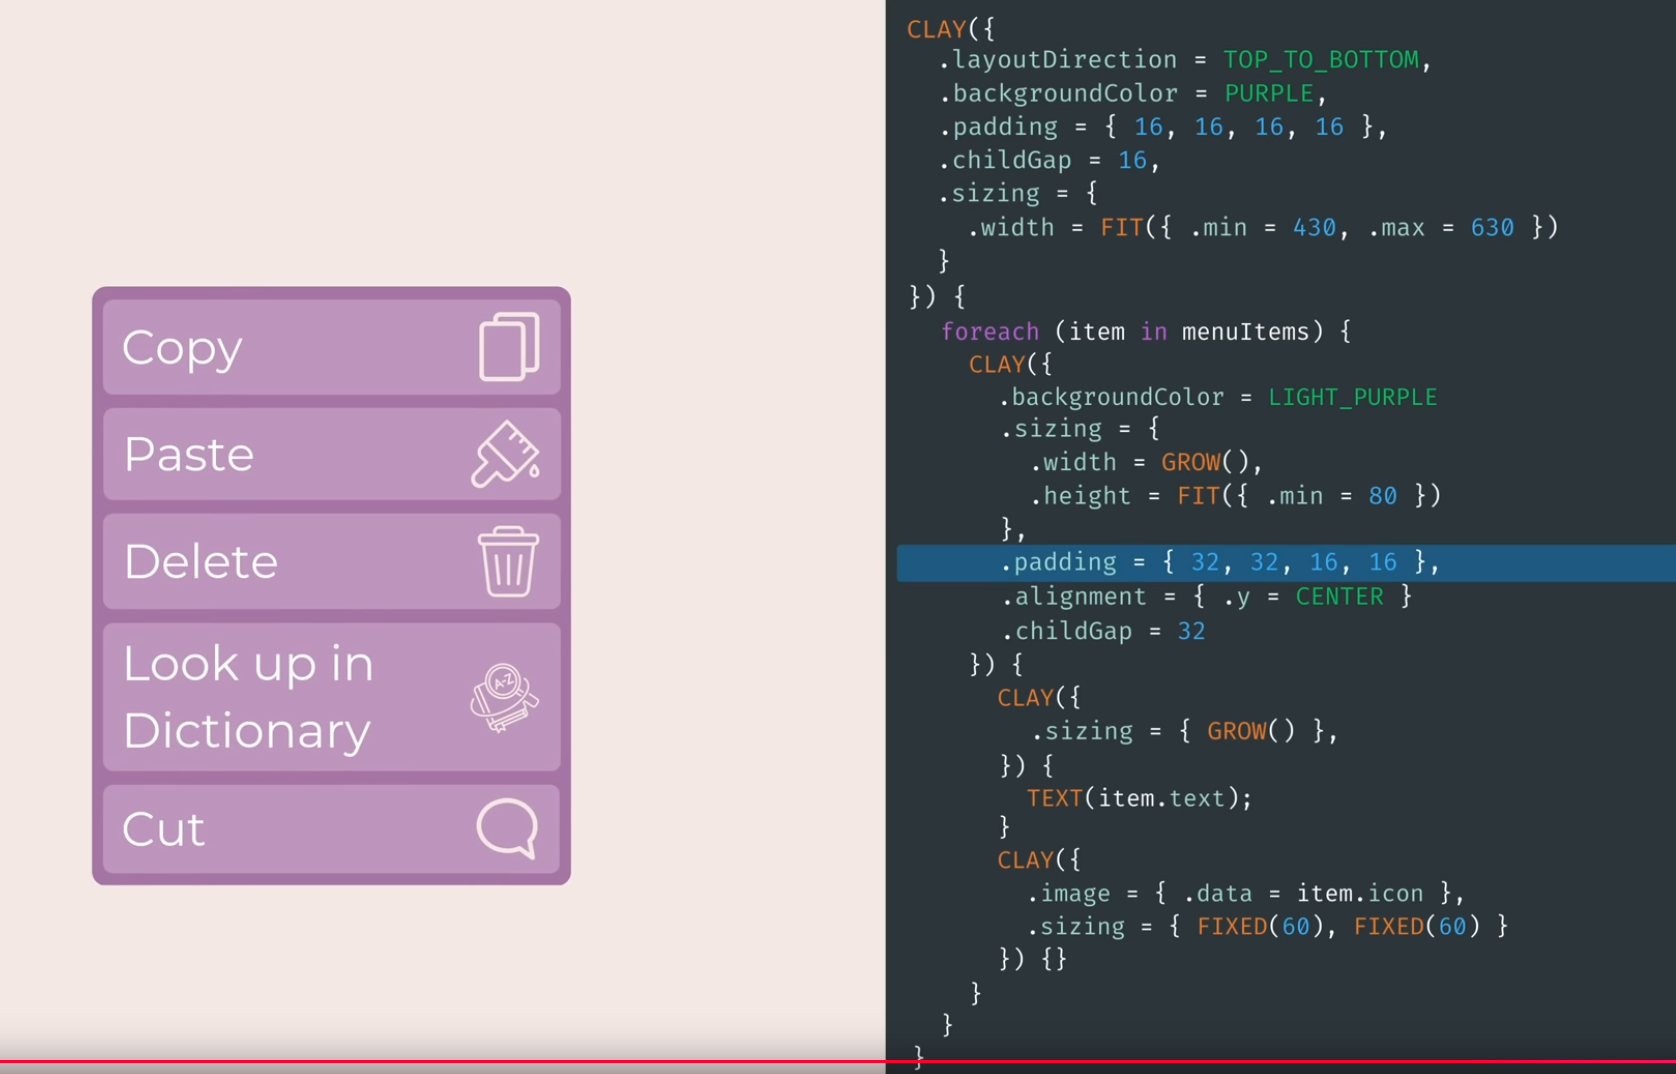
Task: Click the Delete trash can icon
Action: click(x=508, y=562)
